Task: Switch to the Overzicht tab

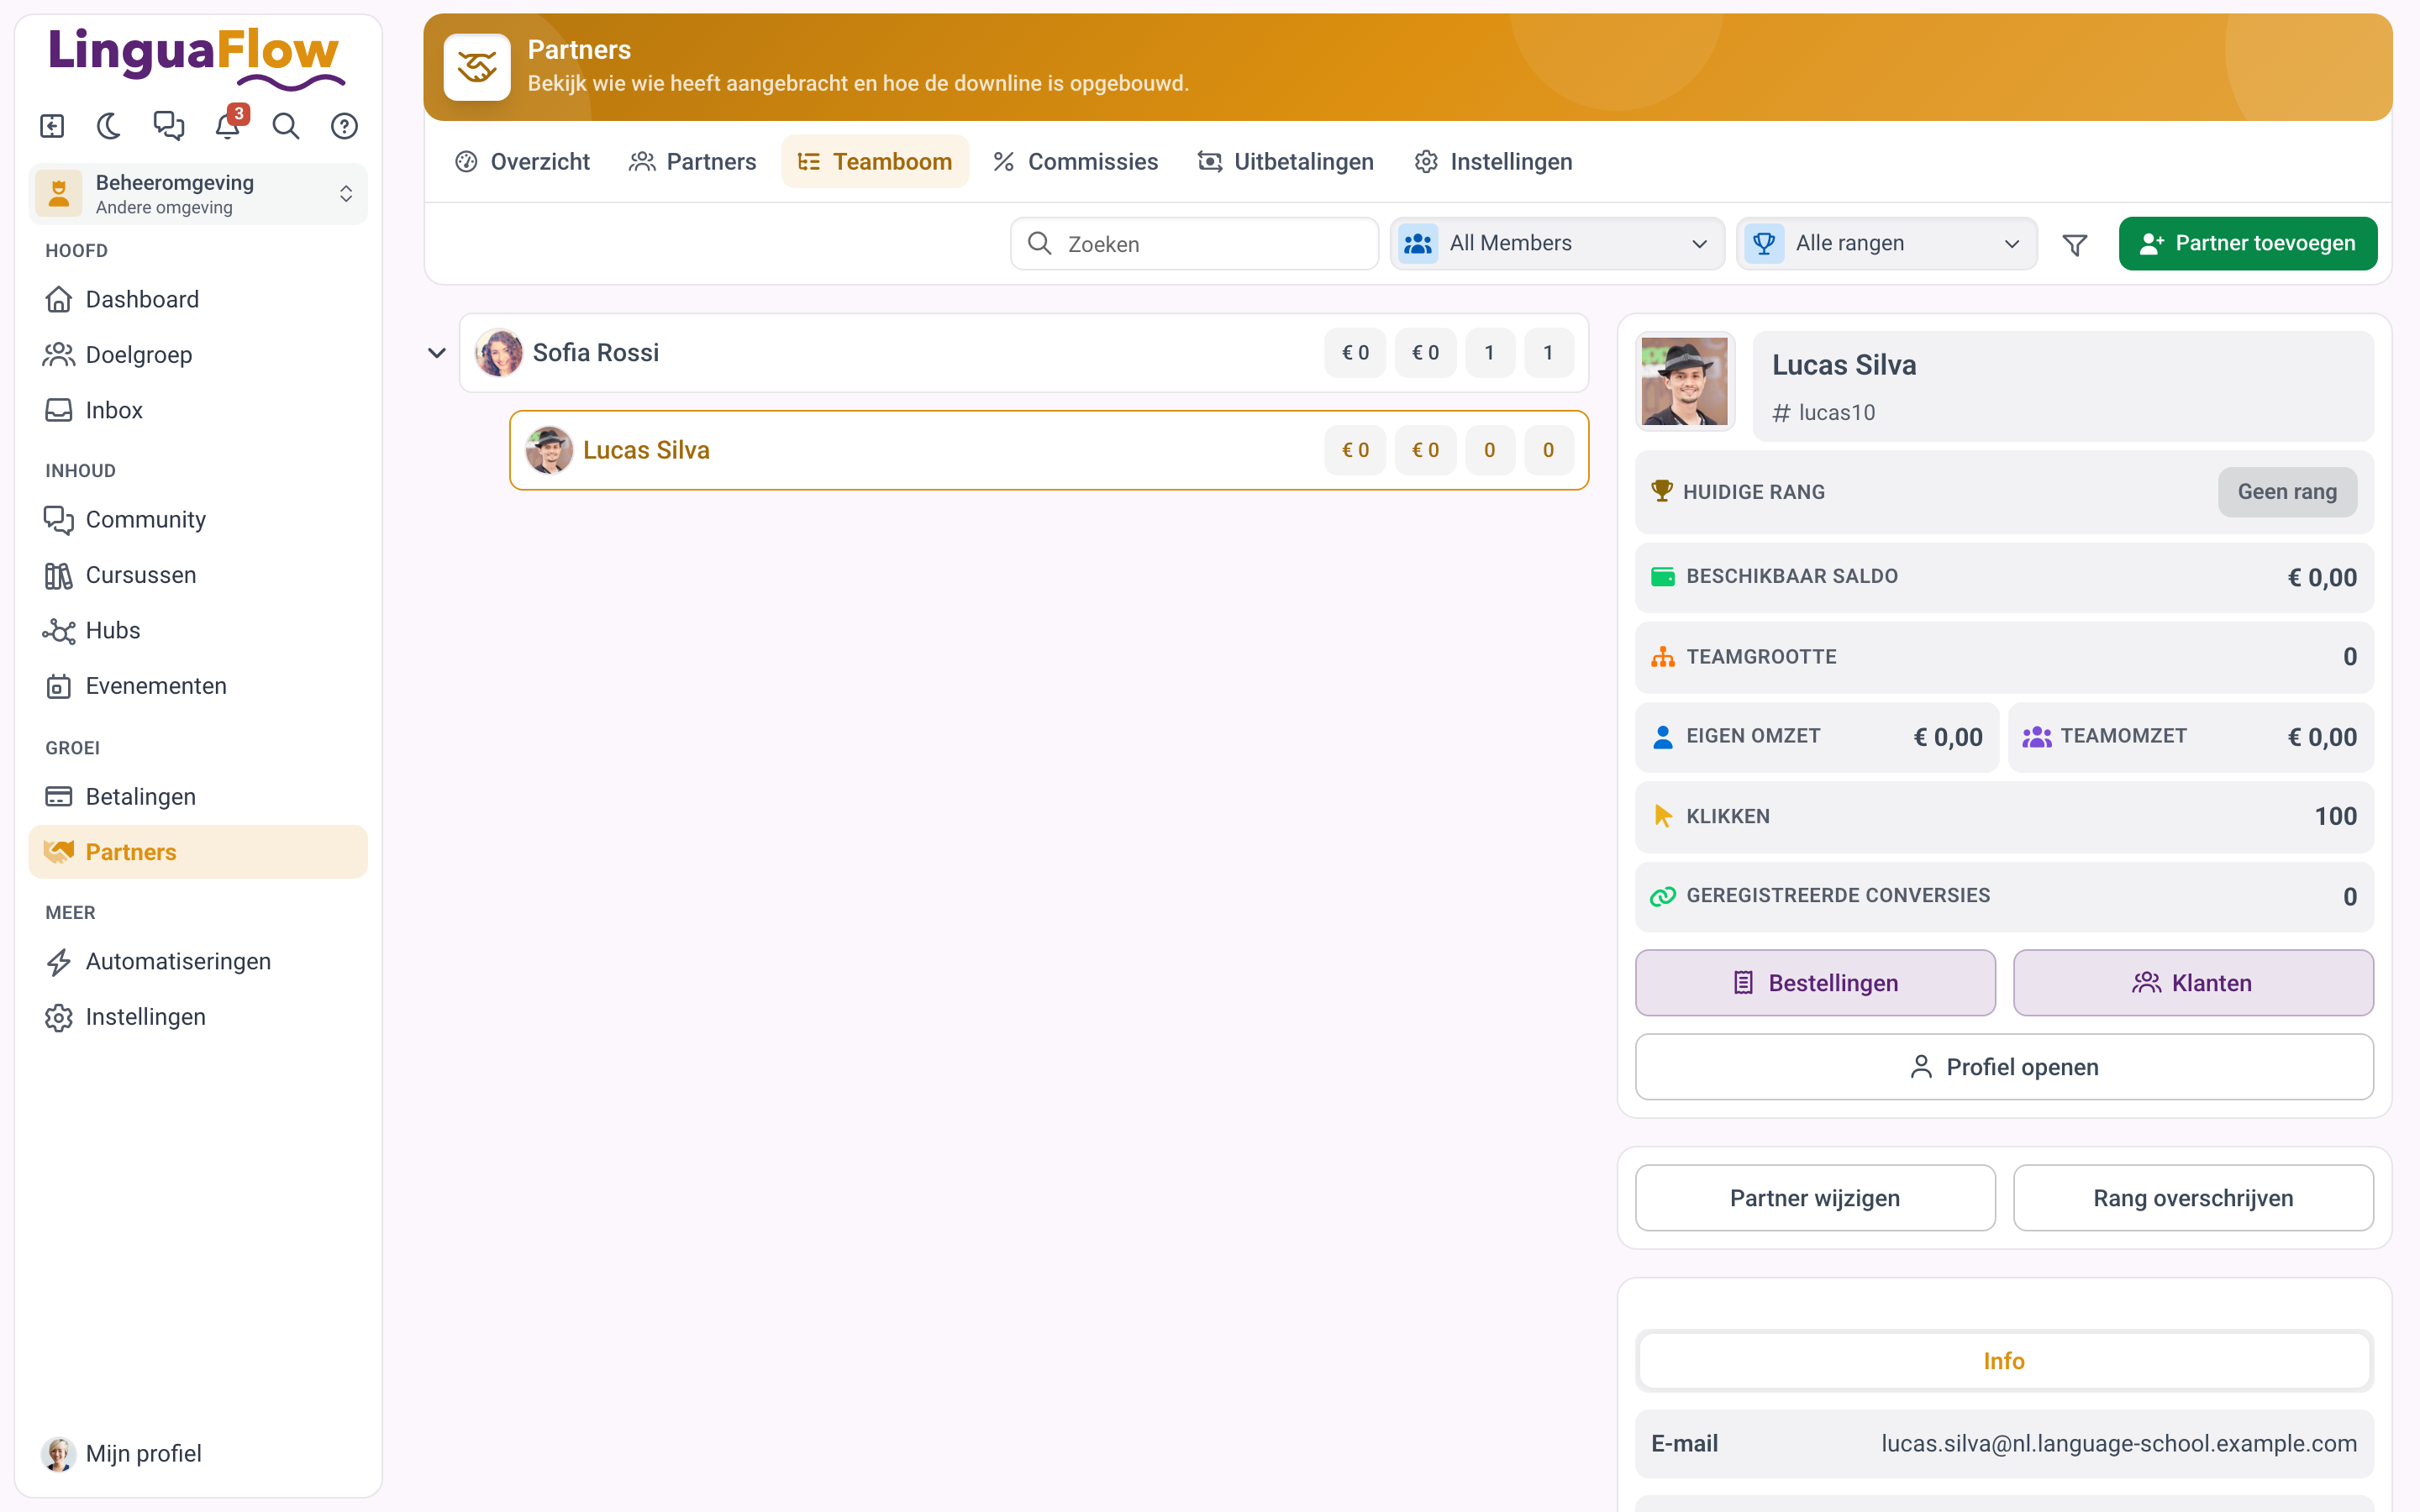Action: 522,161
